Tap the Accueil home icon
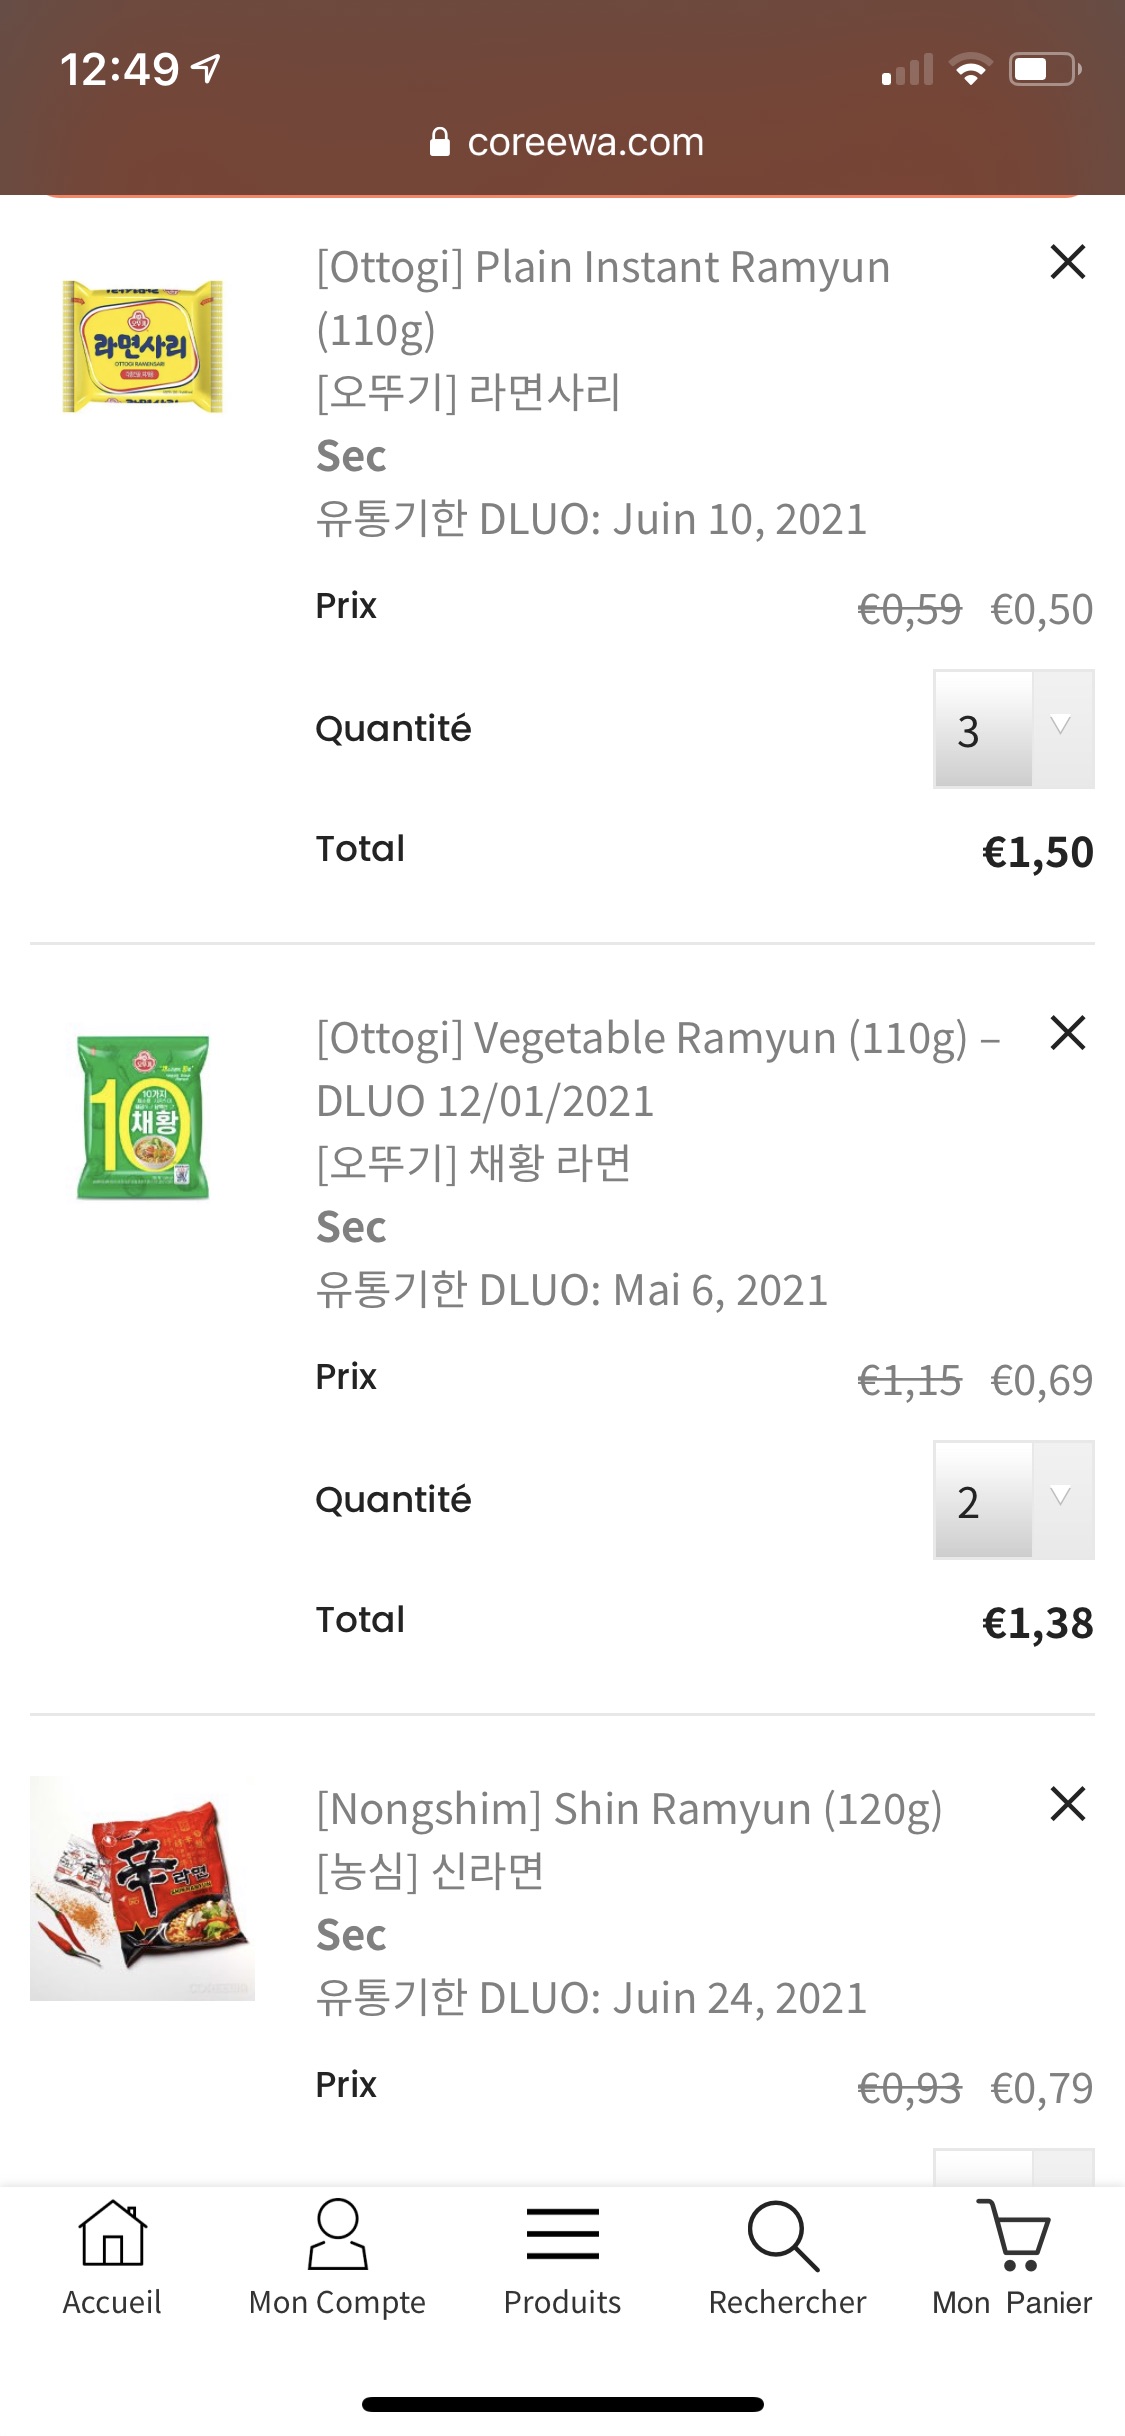Viewport: 1125px width, 2436px height. [x=112, y=2236]
